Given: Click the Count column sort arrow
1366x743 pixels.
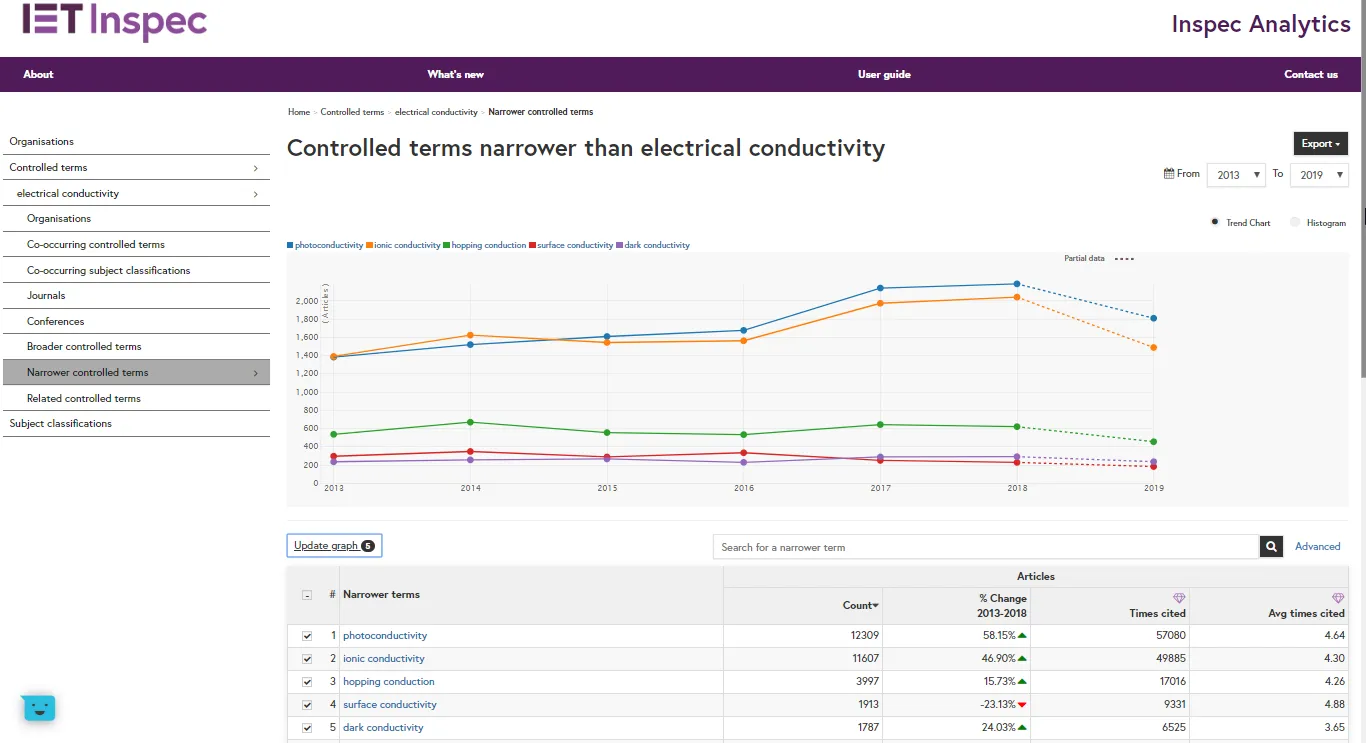Looking at the screenshot, I should coord(876,606).
